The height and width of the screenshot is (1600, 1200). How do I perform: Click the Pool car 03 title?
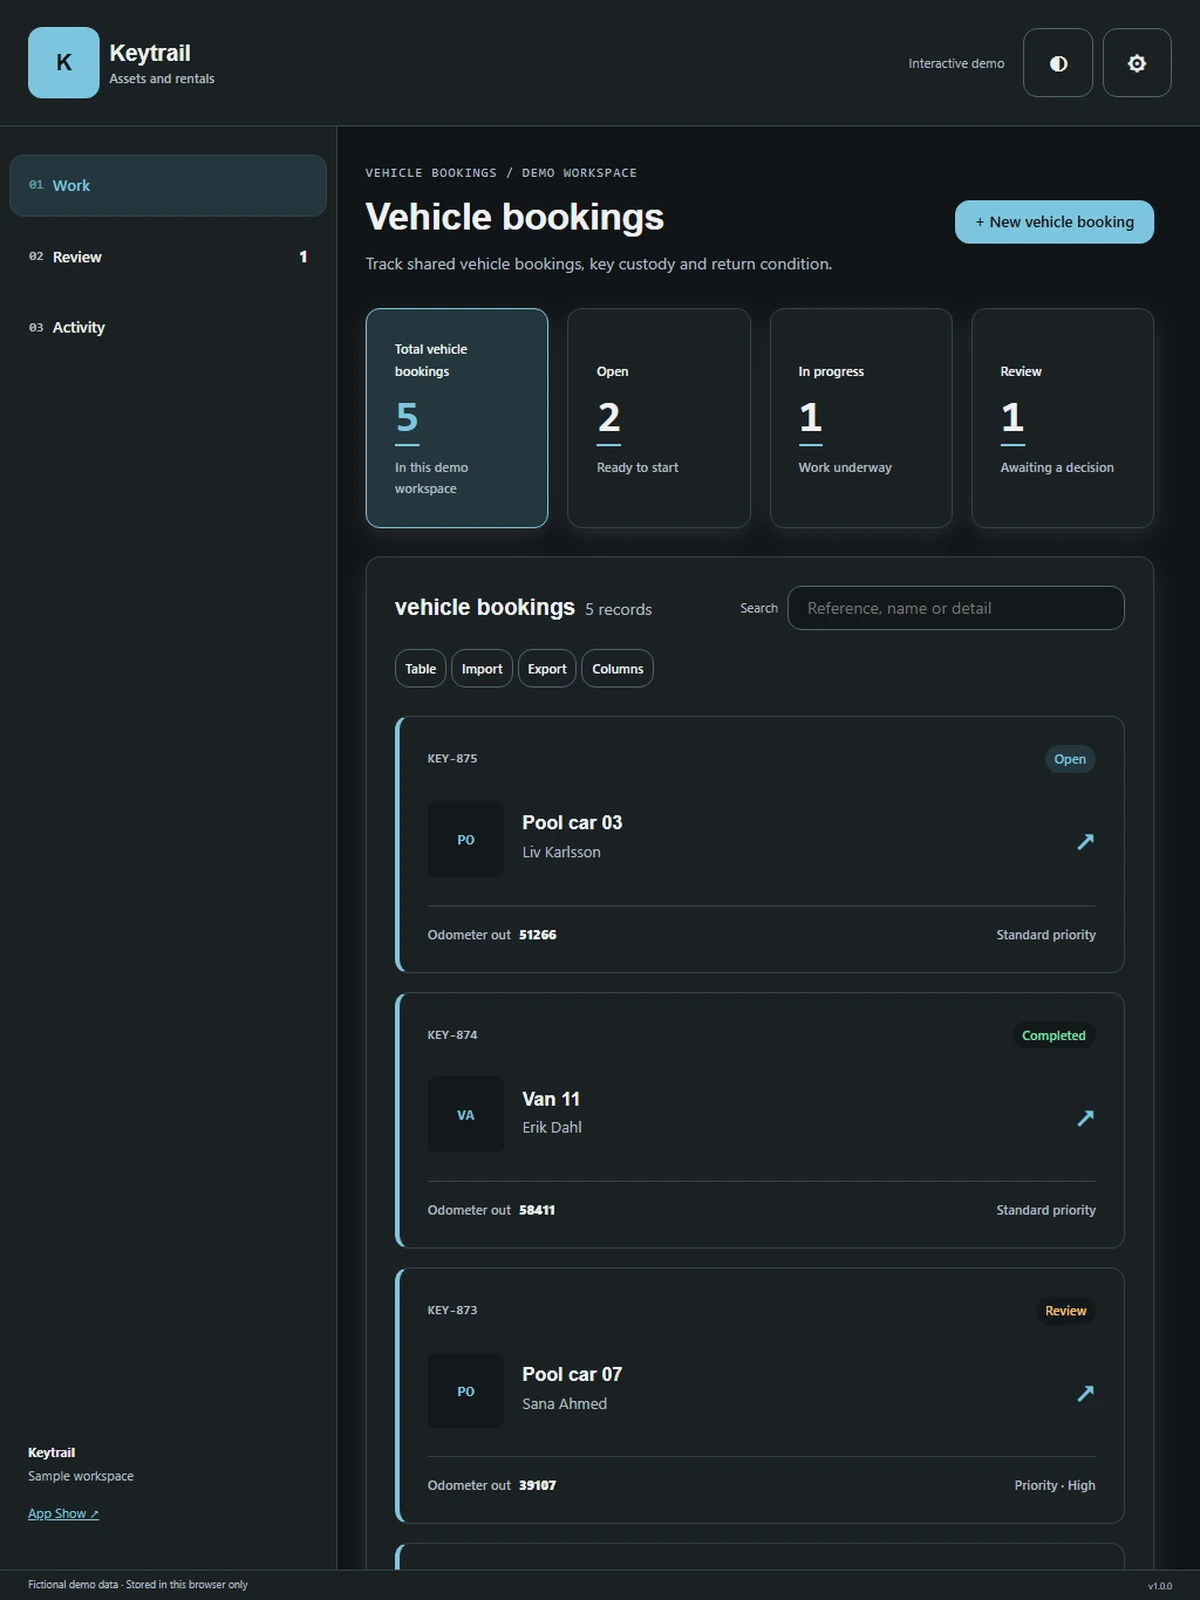point(572,823)
